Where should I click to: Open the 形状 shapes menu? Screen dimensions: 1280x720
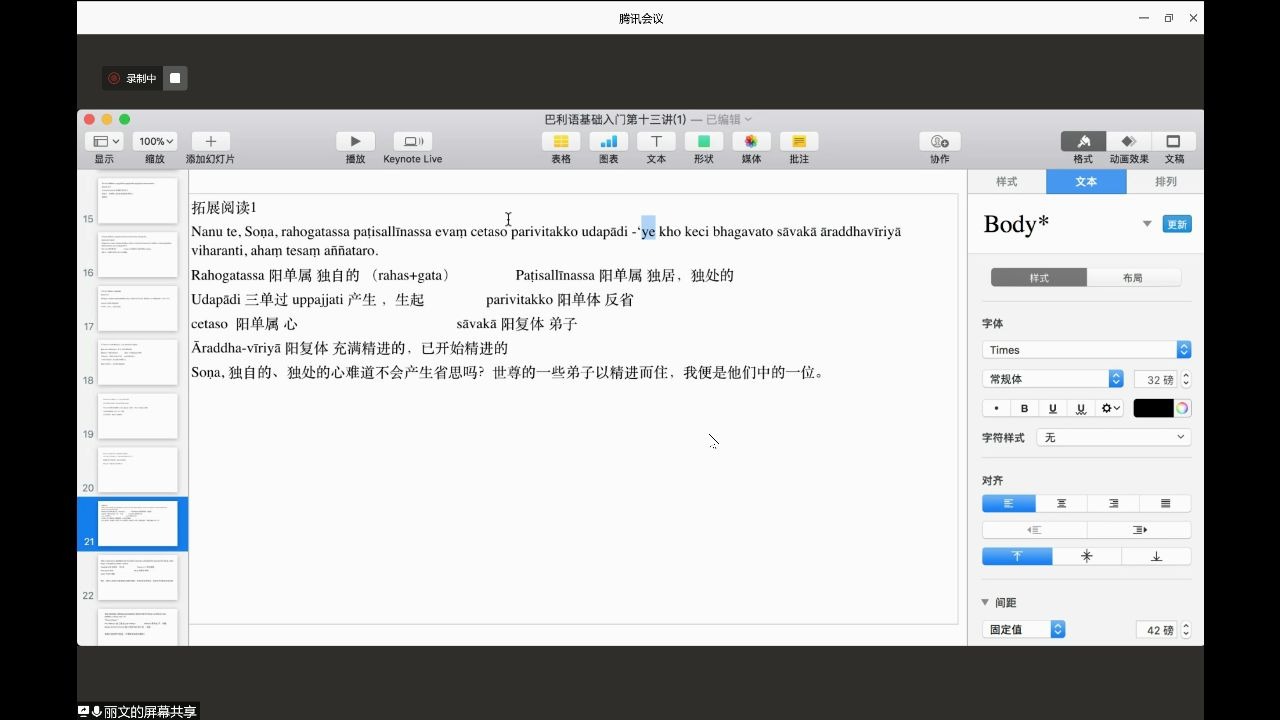(704, 142)
